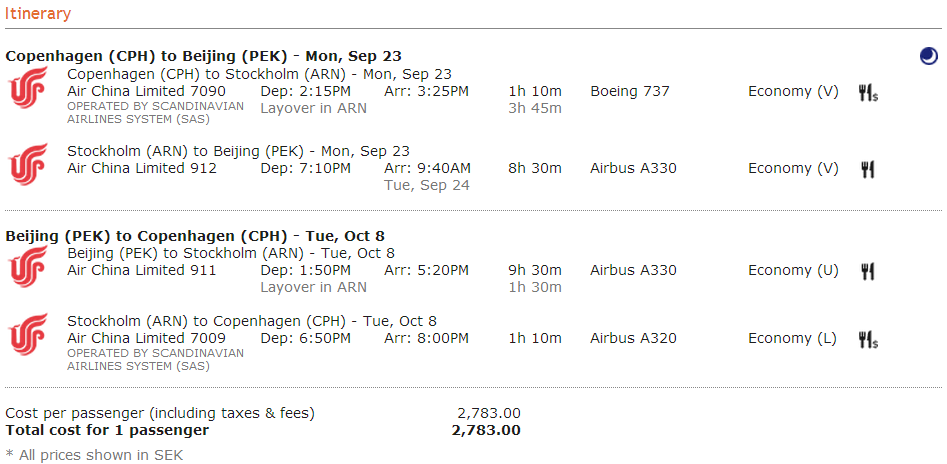The image size is (947, 464).
Task: Click meal icon on flight 911 row
Action: click(867, 272)
